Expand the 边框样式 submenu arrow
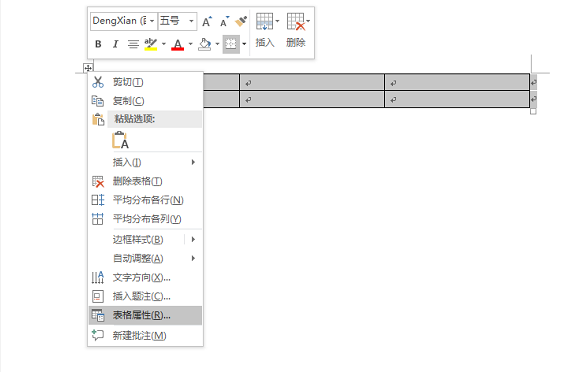The width and height of the screenshot is (564, 372). (194, 240)
